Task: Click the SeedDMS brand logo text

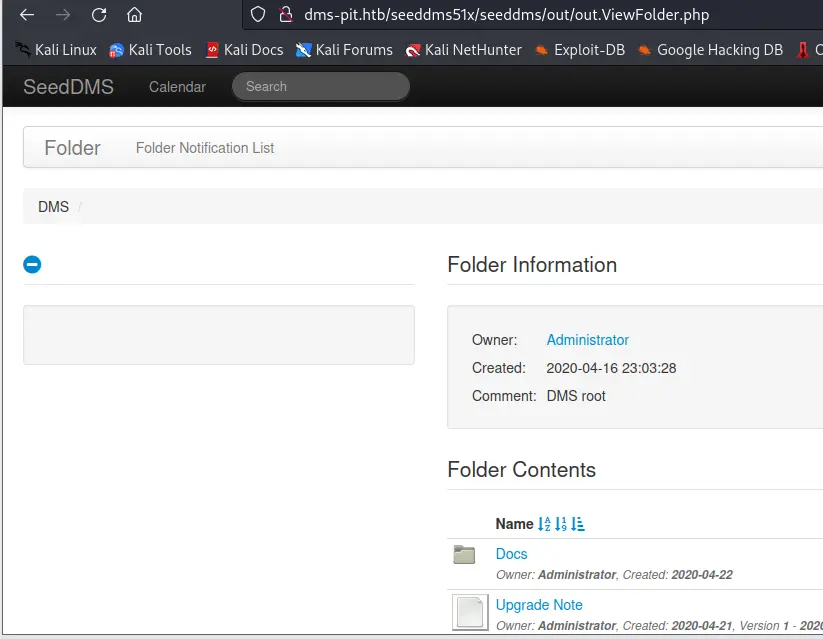Action: pyautogui.click(x=68, y=87)
